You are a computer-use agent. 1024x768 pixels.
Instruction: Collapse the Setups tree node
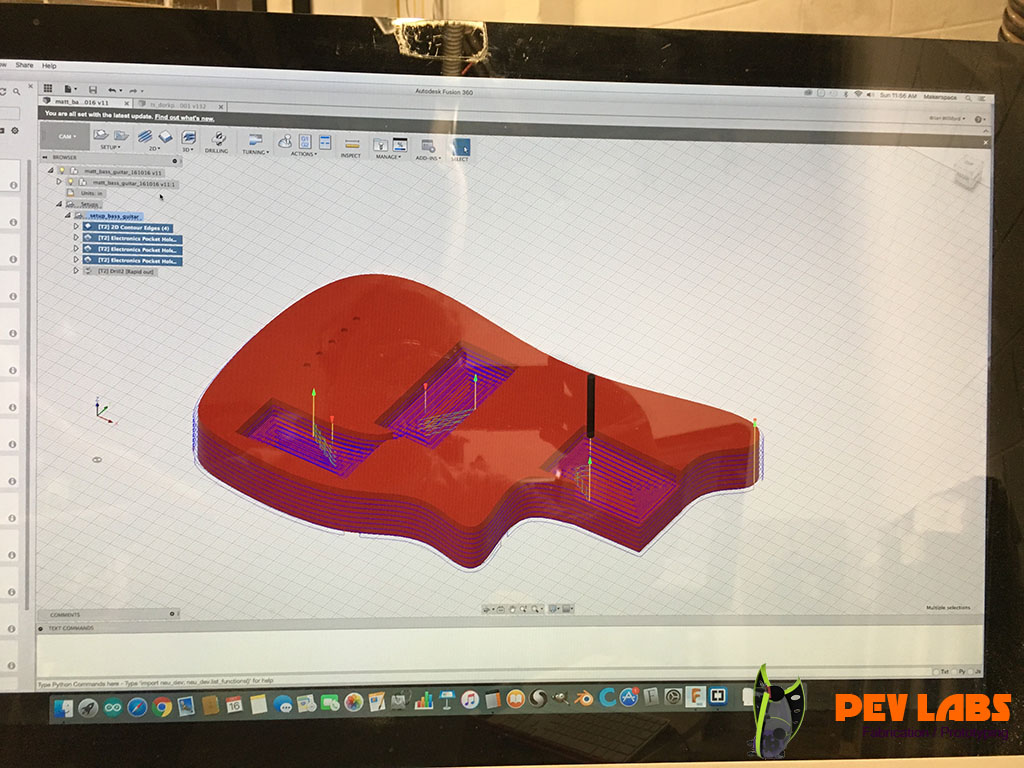point(59,204)
